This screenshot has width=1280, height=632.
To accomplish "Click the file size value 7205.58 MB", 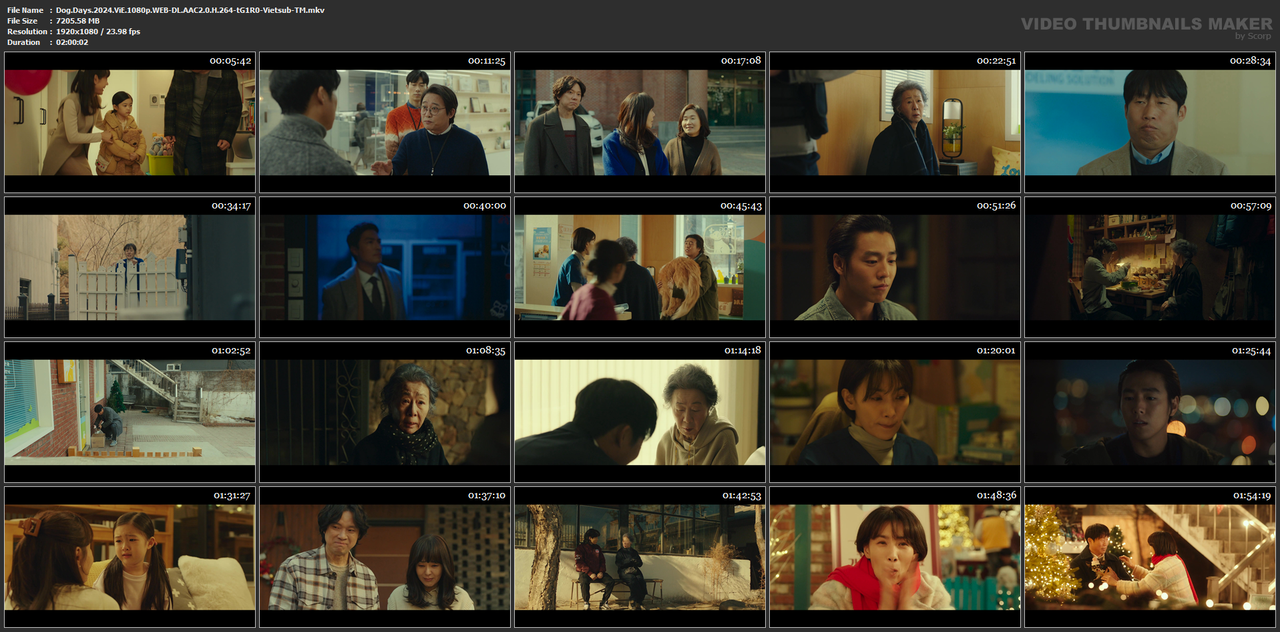I will (x=78, y=21).
